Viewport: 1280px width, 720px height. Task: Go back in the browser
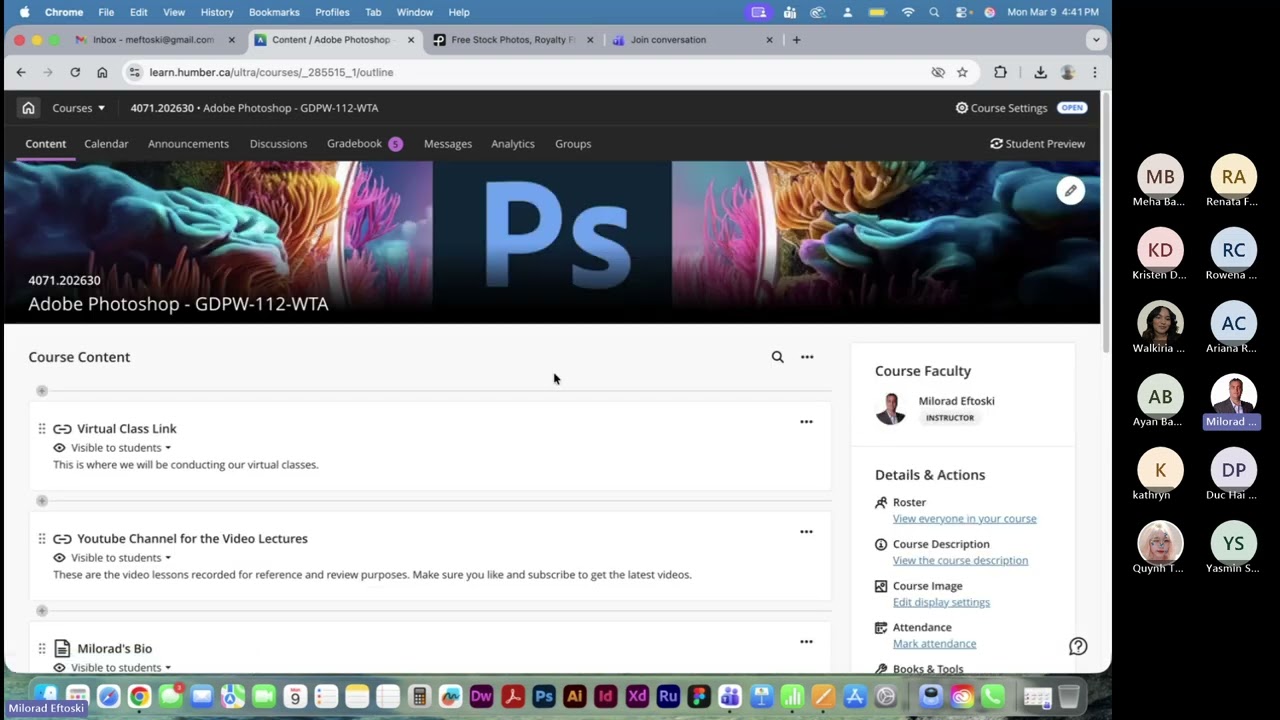pos(21,72)
